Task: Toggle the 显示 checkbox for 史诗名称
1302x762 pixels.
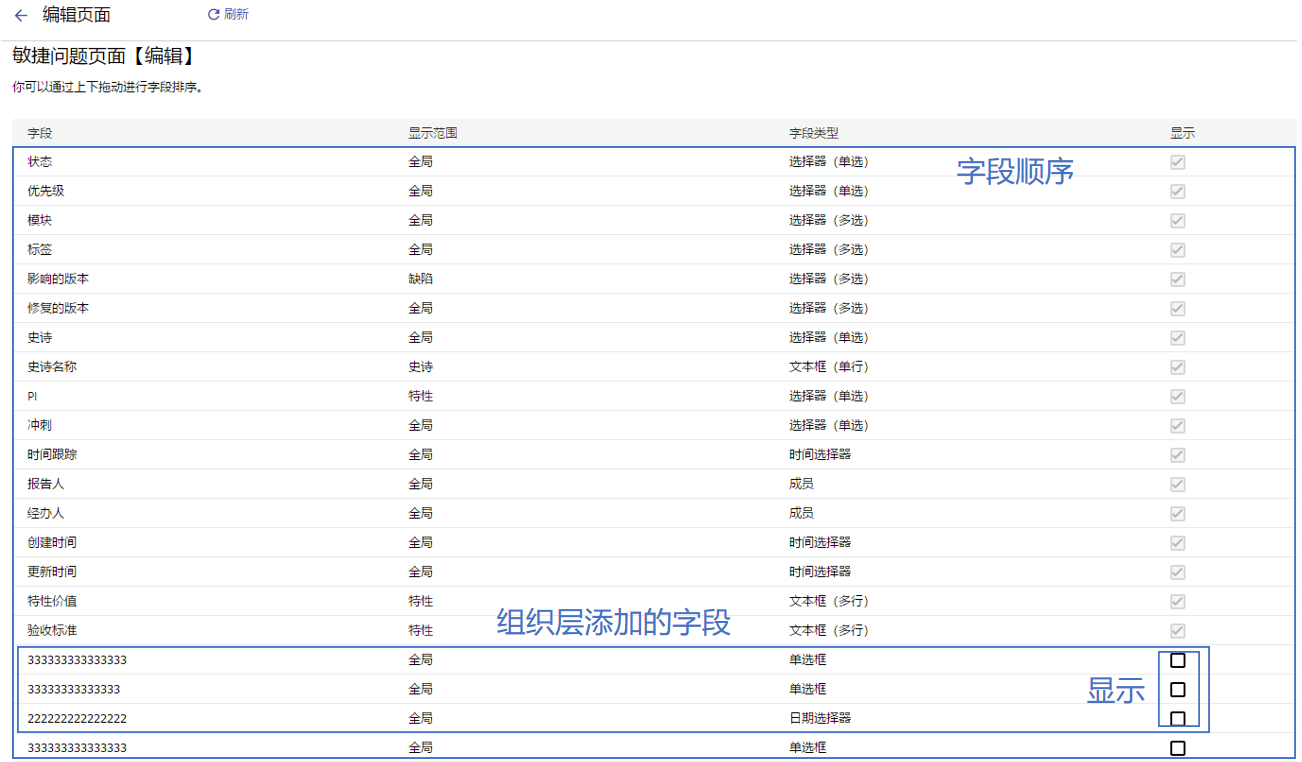Action: [x=1178, y=367]
